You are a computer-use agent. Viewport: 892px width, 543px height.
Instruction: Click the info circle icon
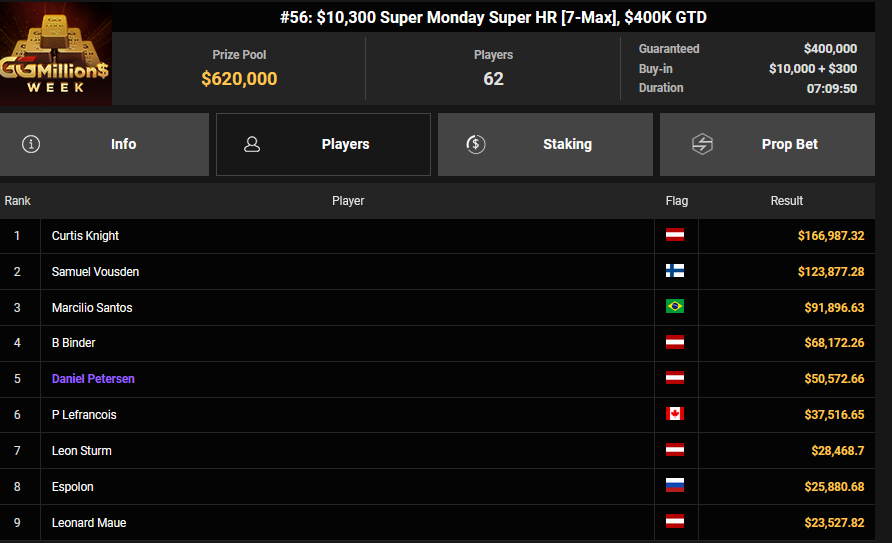point(31,144)
